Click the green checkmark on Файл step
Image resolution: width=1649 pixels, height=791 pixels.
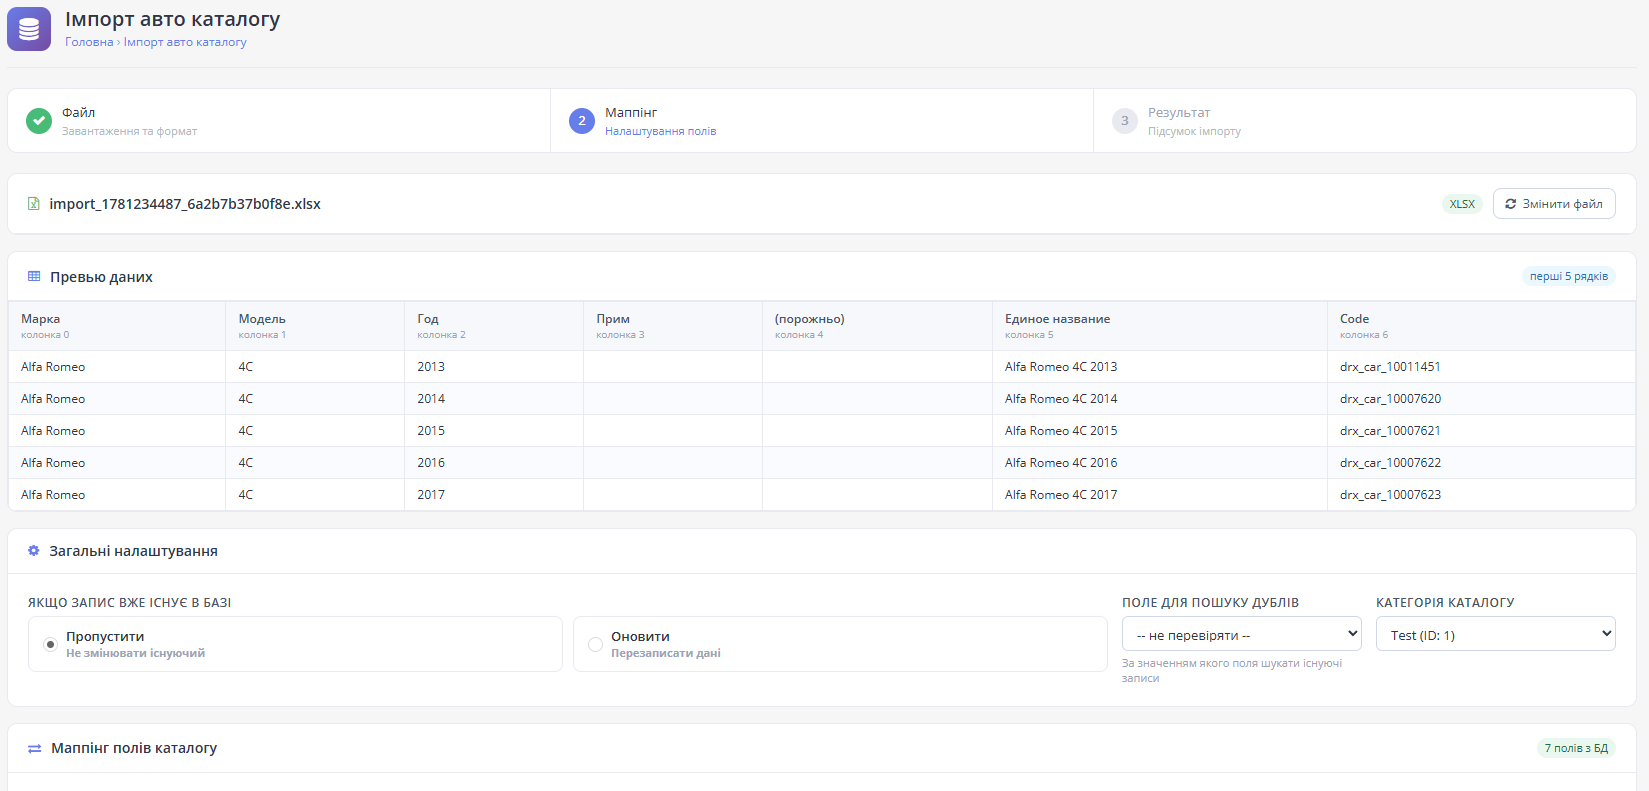[x=39, y=121]
